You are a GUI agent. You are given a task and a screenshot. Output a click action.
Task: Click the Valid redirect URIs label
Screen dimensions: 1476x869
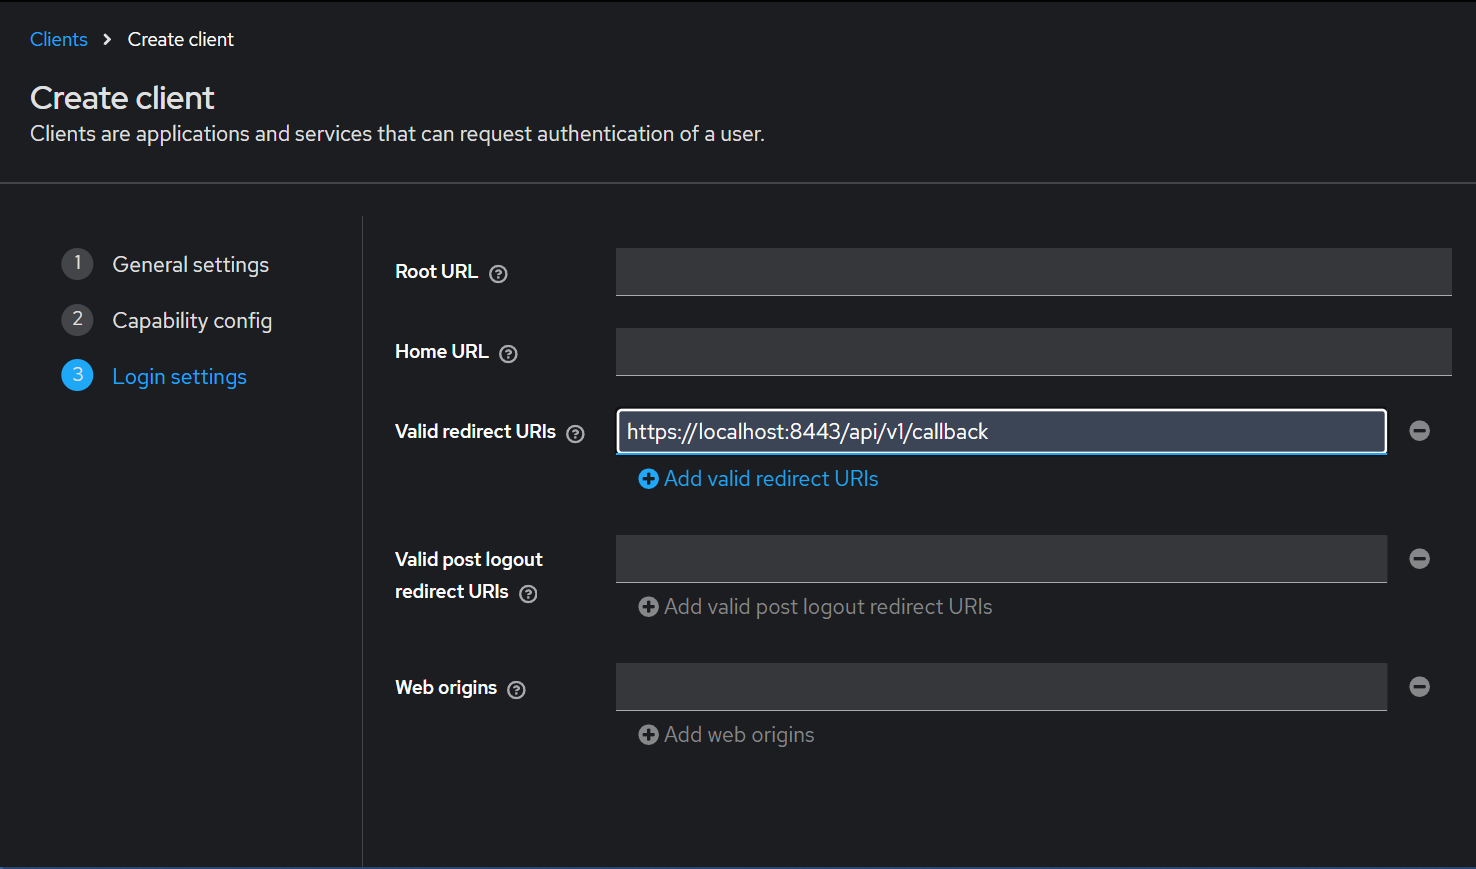pos(475,431)
